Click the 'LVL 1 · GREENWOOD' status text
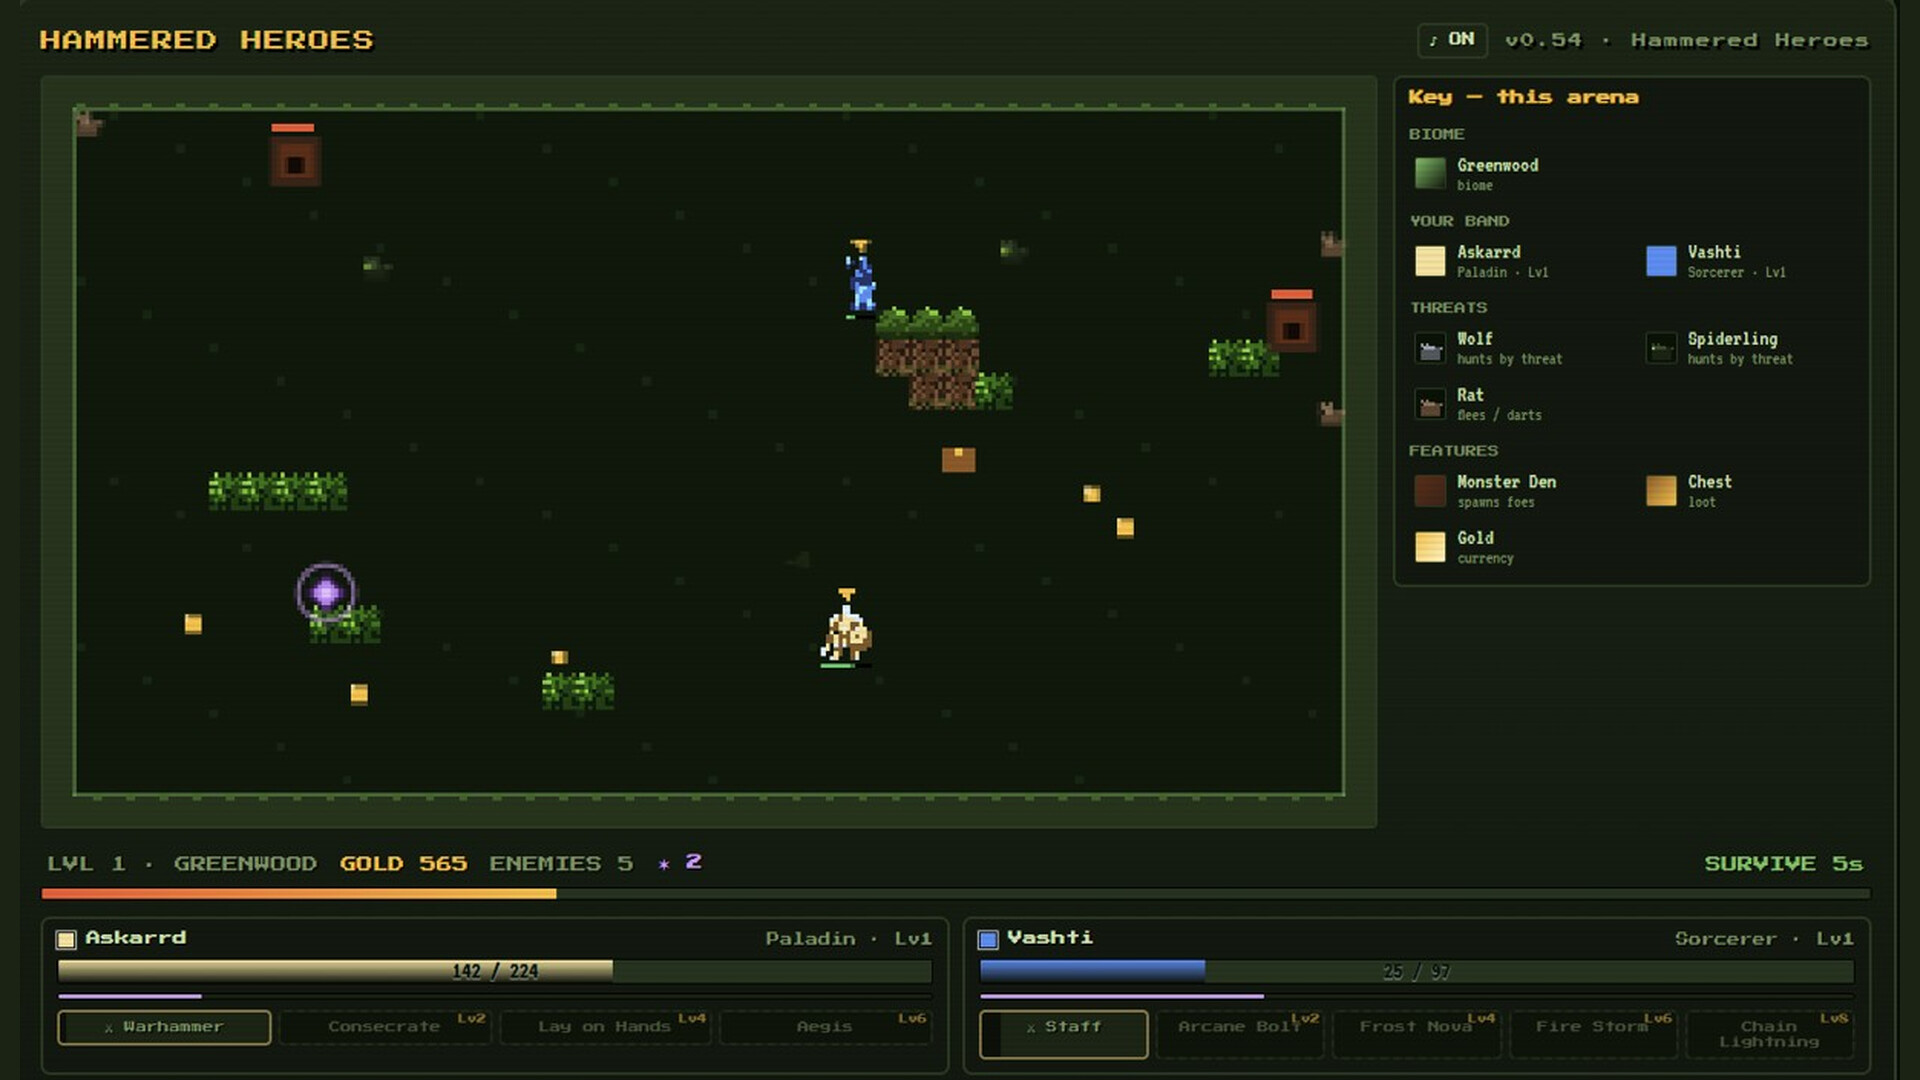The width and height of the screenshot is (1920, 1080). click(182, 863)
